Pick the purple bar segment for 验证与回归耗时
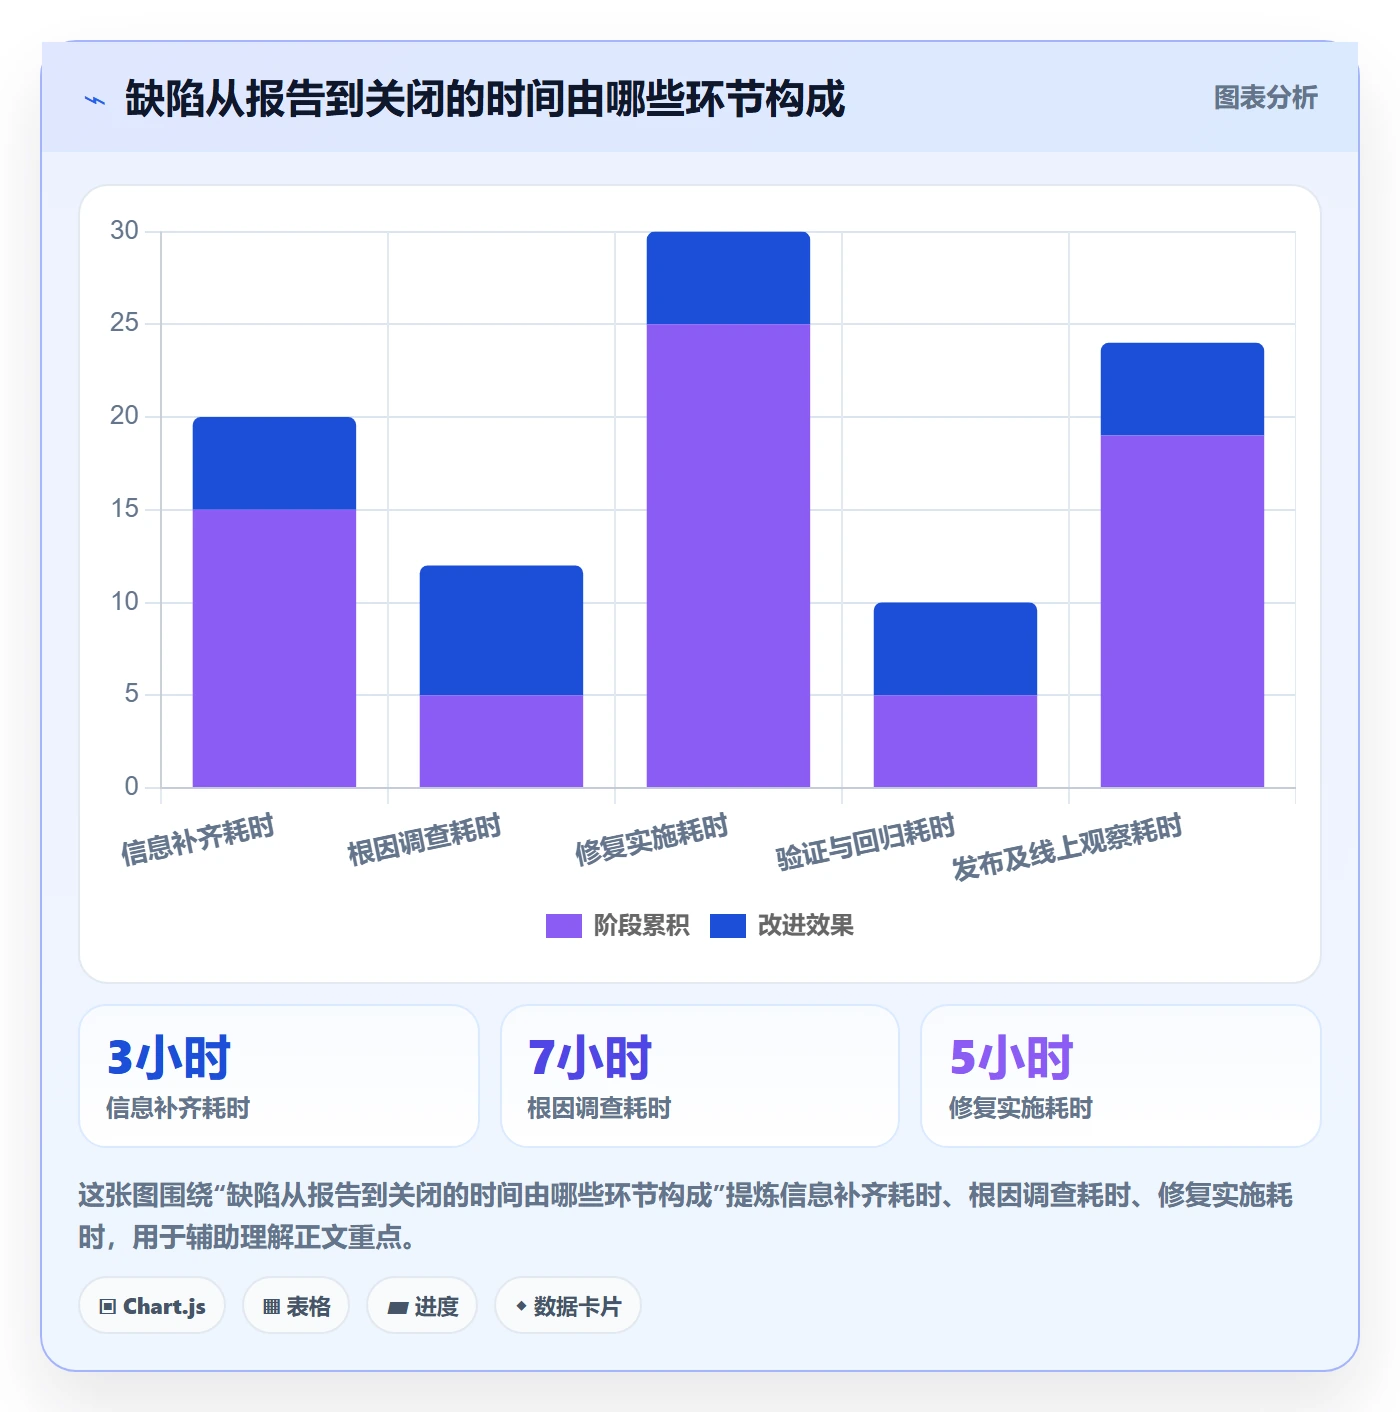Image resolution: width=1400 pixels, height=1412 pixels. coord(955,741)
